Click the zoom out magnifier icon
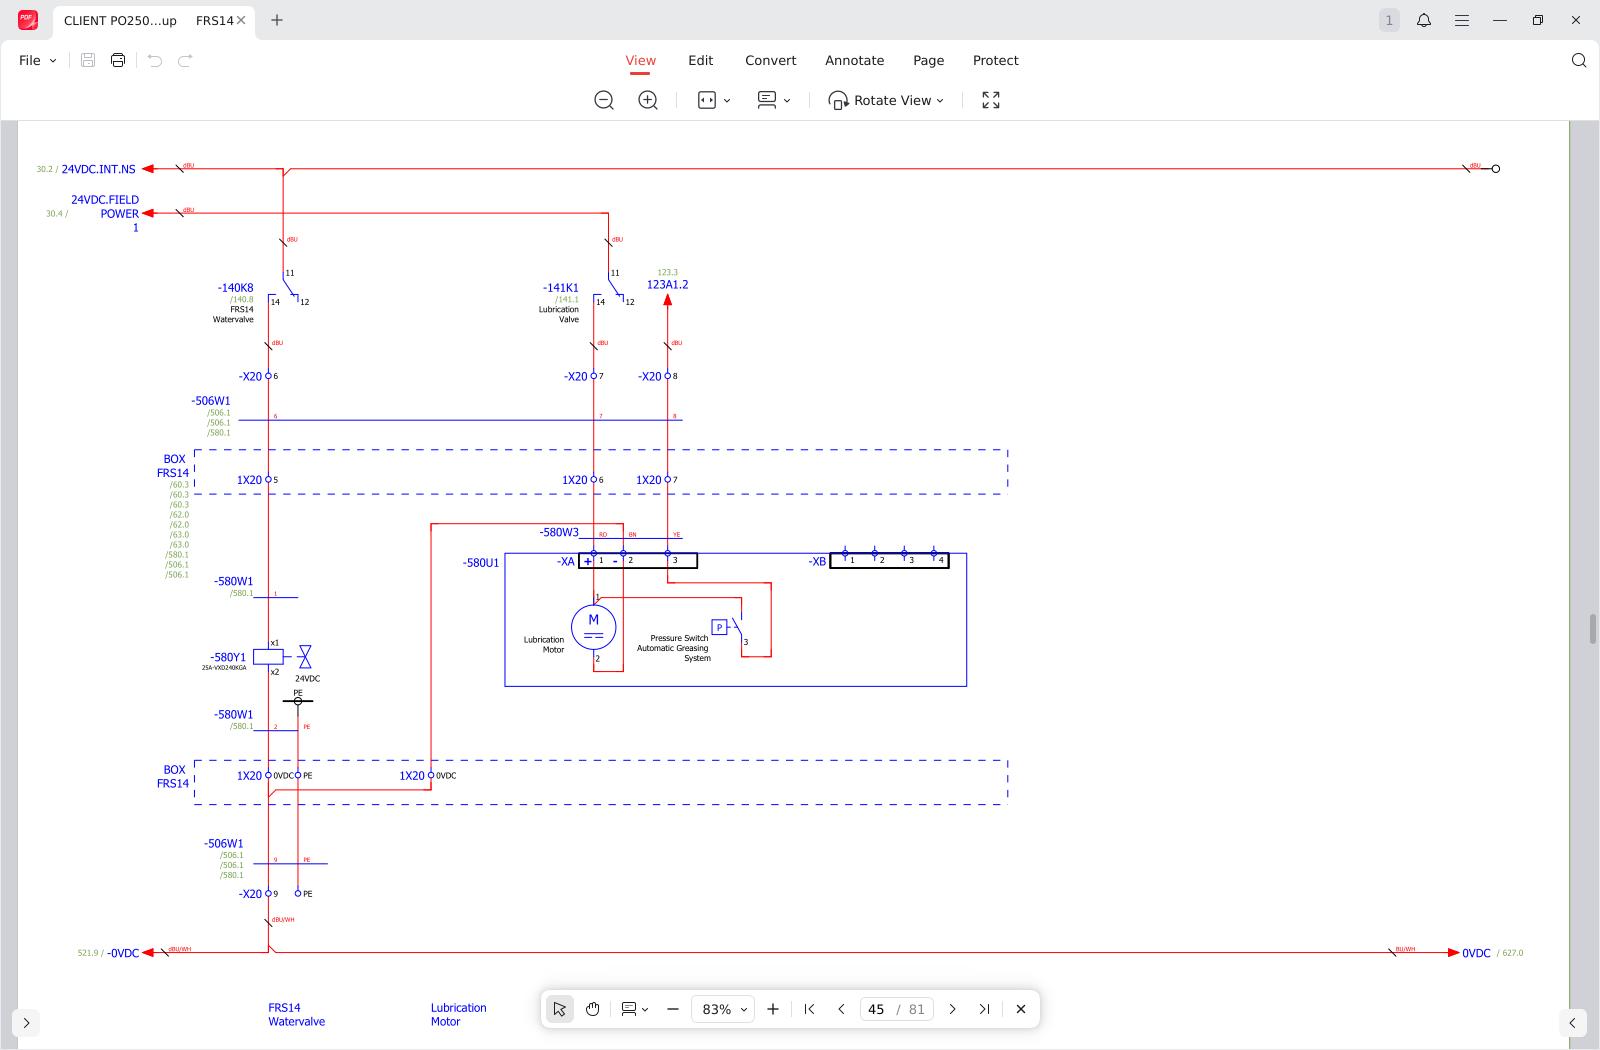The height and width of the screenshot is (1050, 1600). tap(604, 100)
